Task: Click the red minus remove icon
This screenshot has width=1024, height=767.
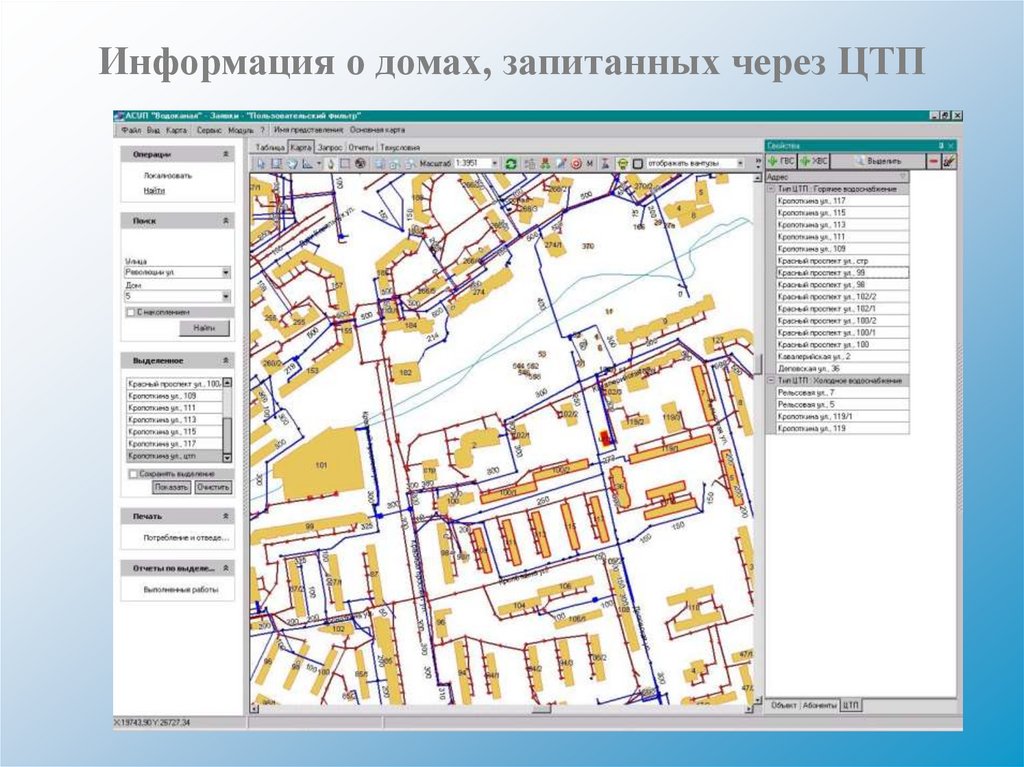Action: [x=934, y=160]
